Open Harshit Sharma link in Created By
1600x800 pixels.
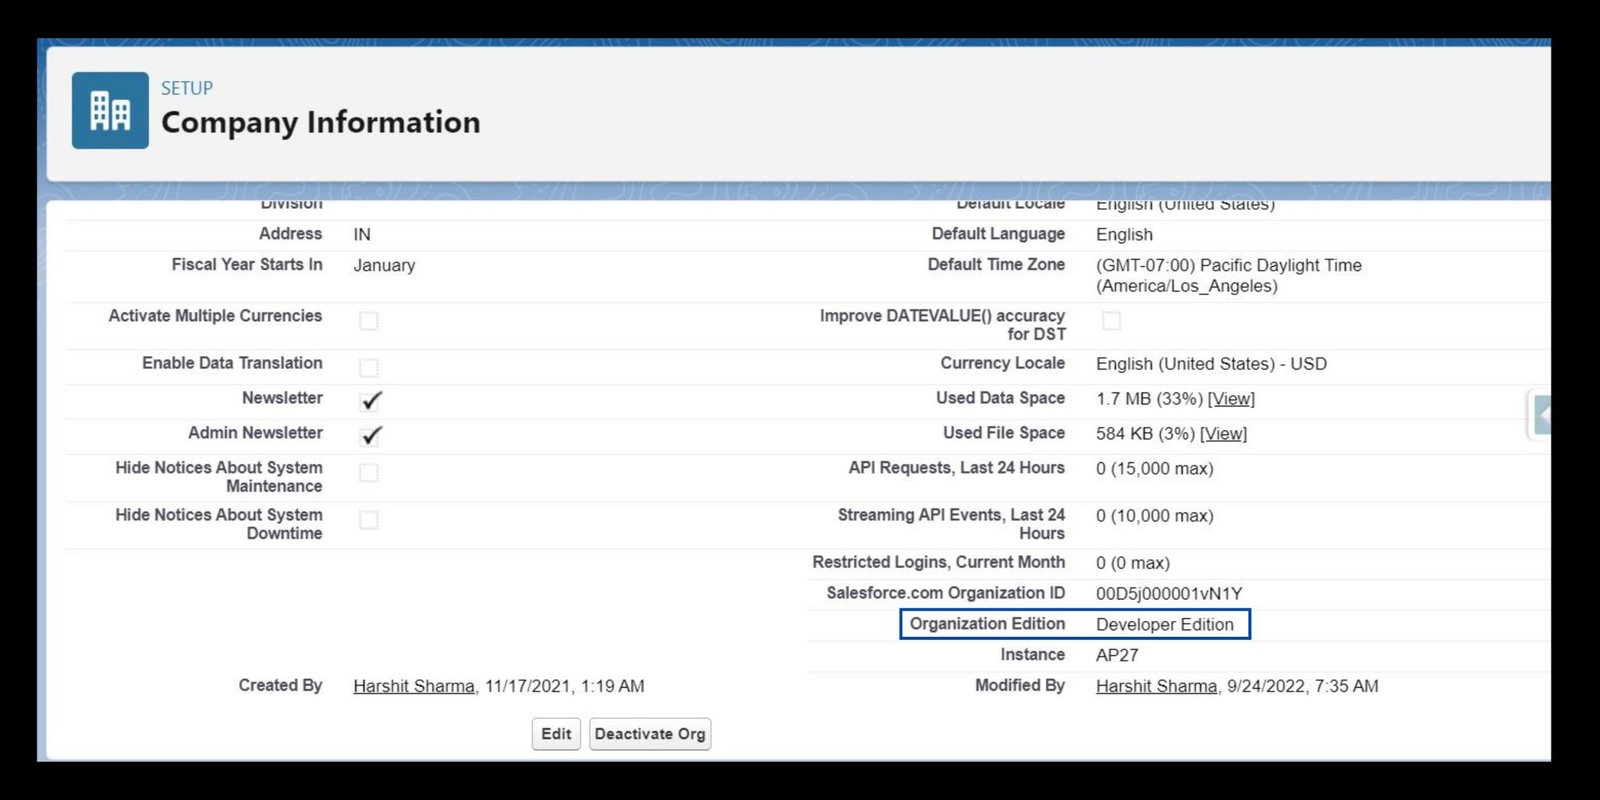tap(413, 686)
